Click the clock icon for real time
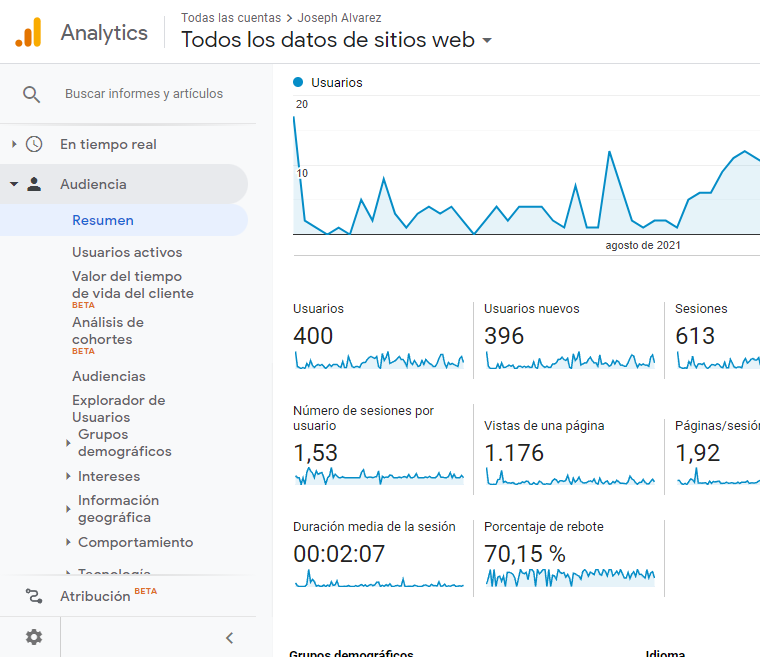760x657 pixels. tap(34, 144)
